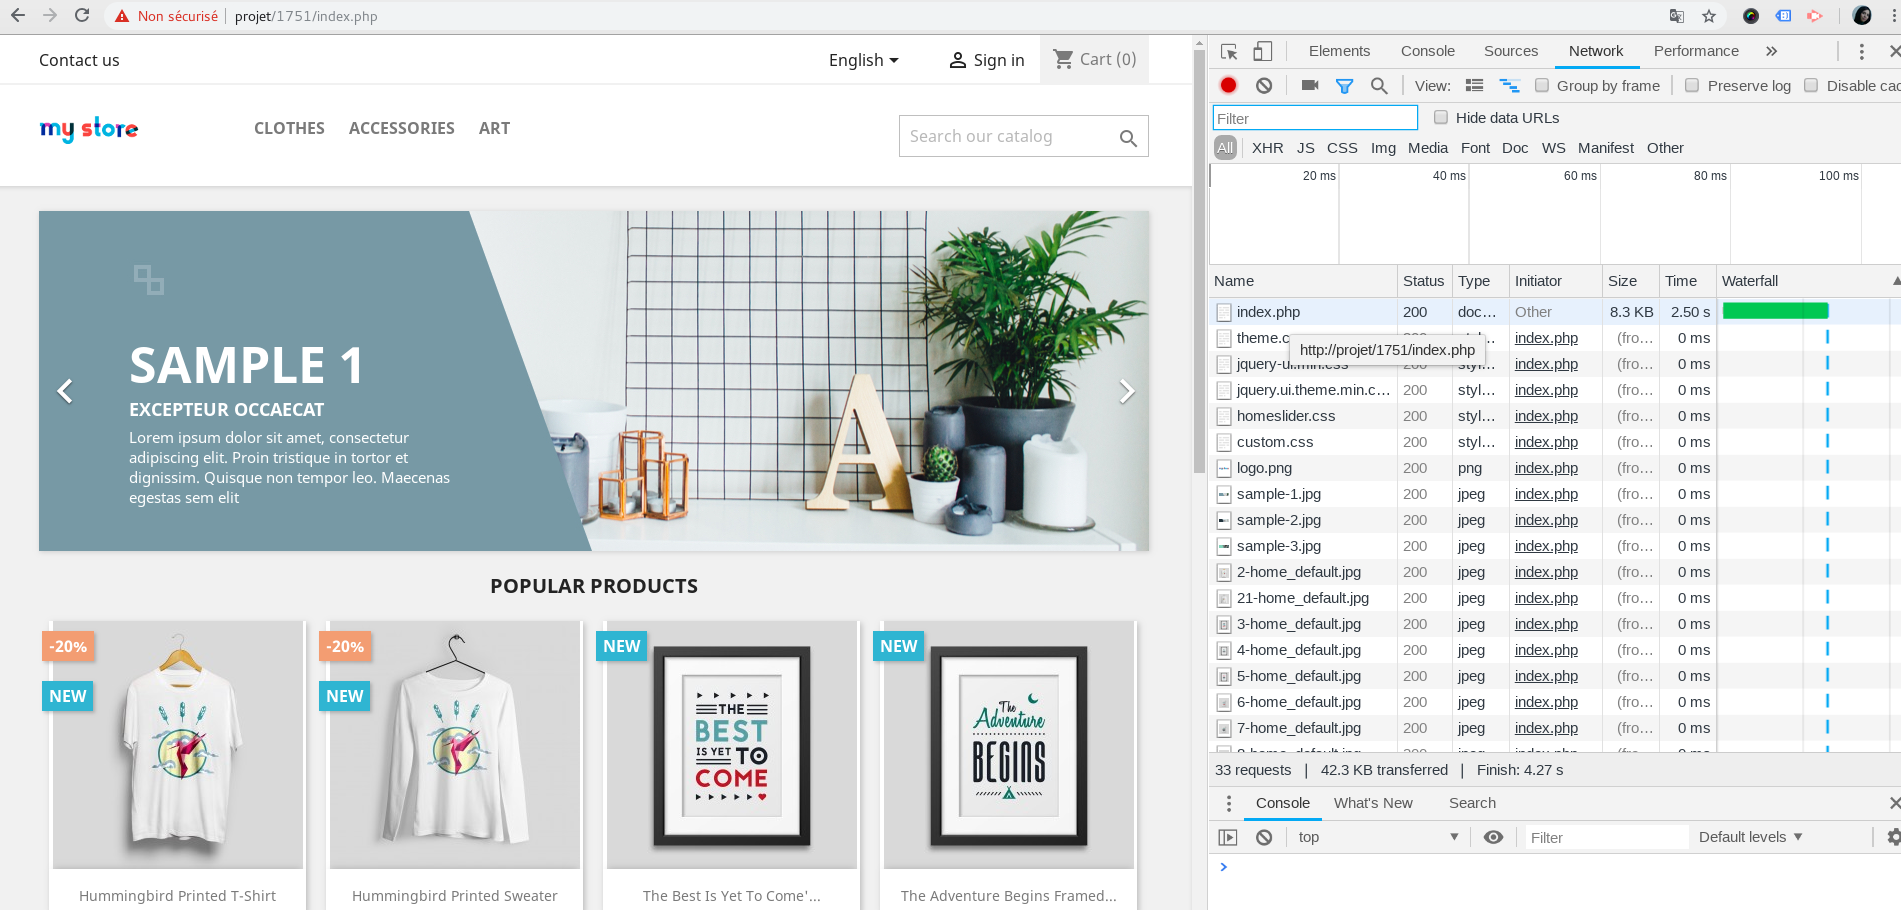Activate the inspect element picker
1901x910 pixels.
[x=1229, y=51]
